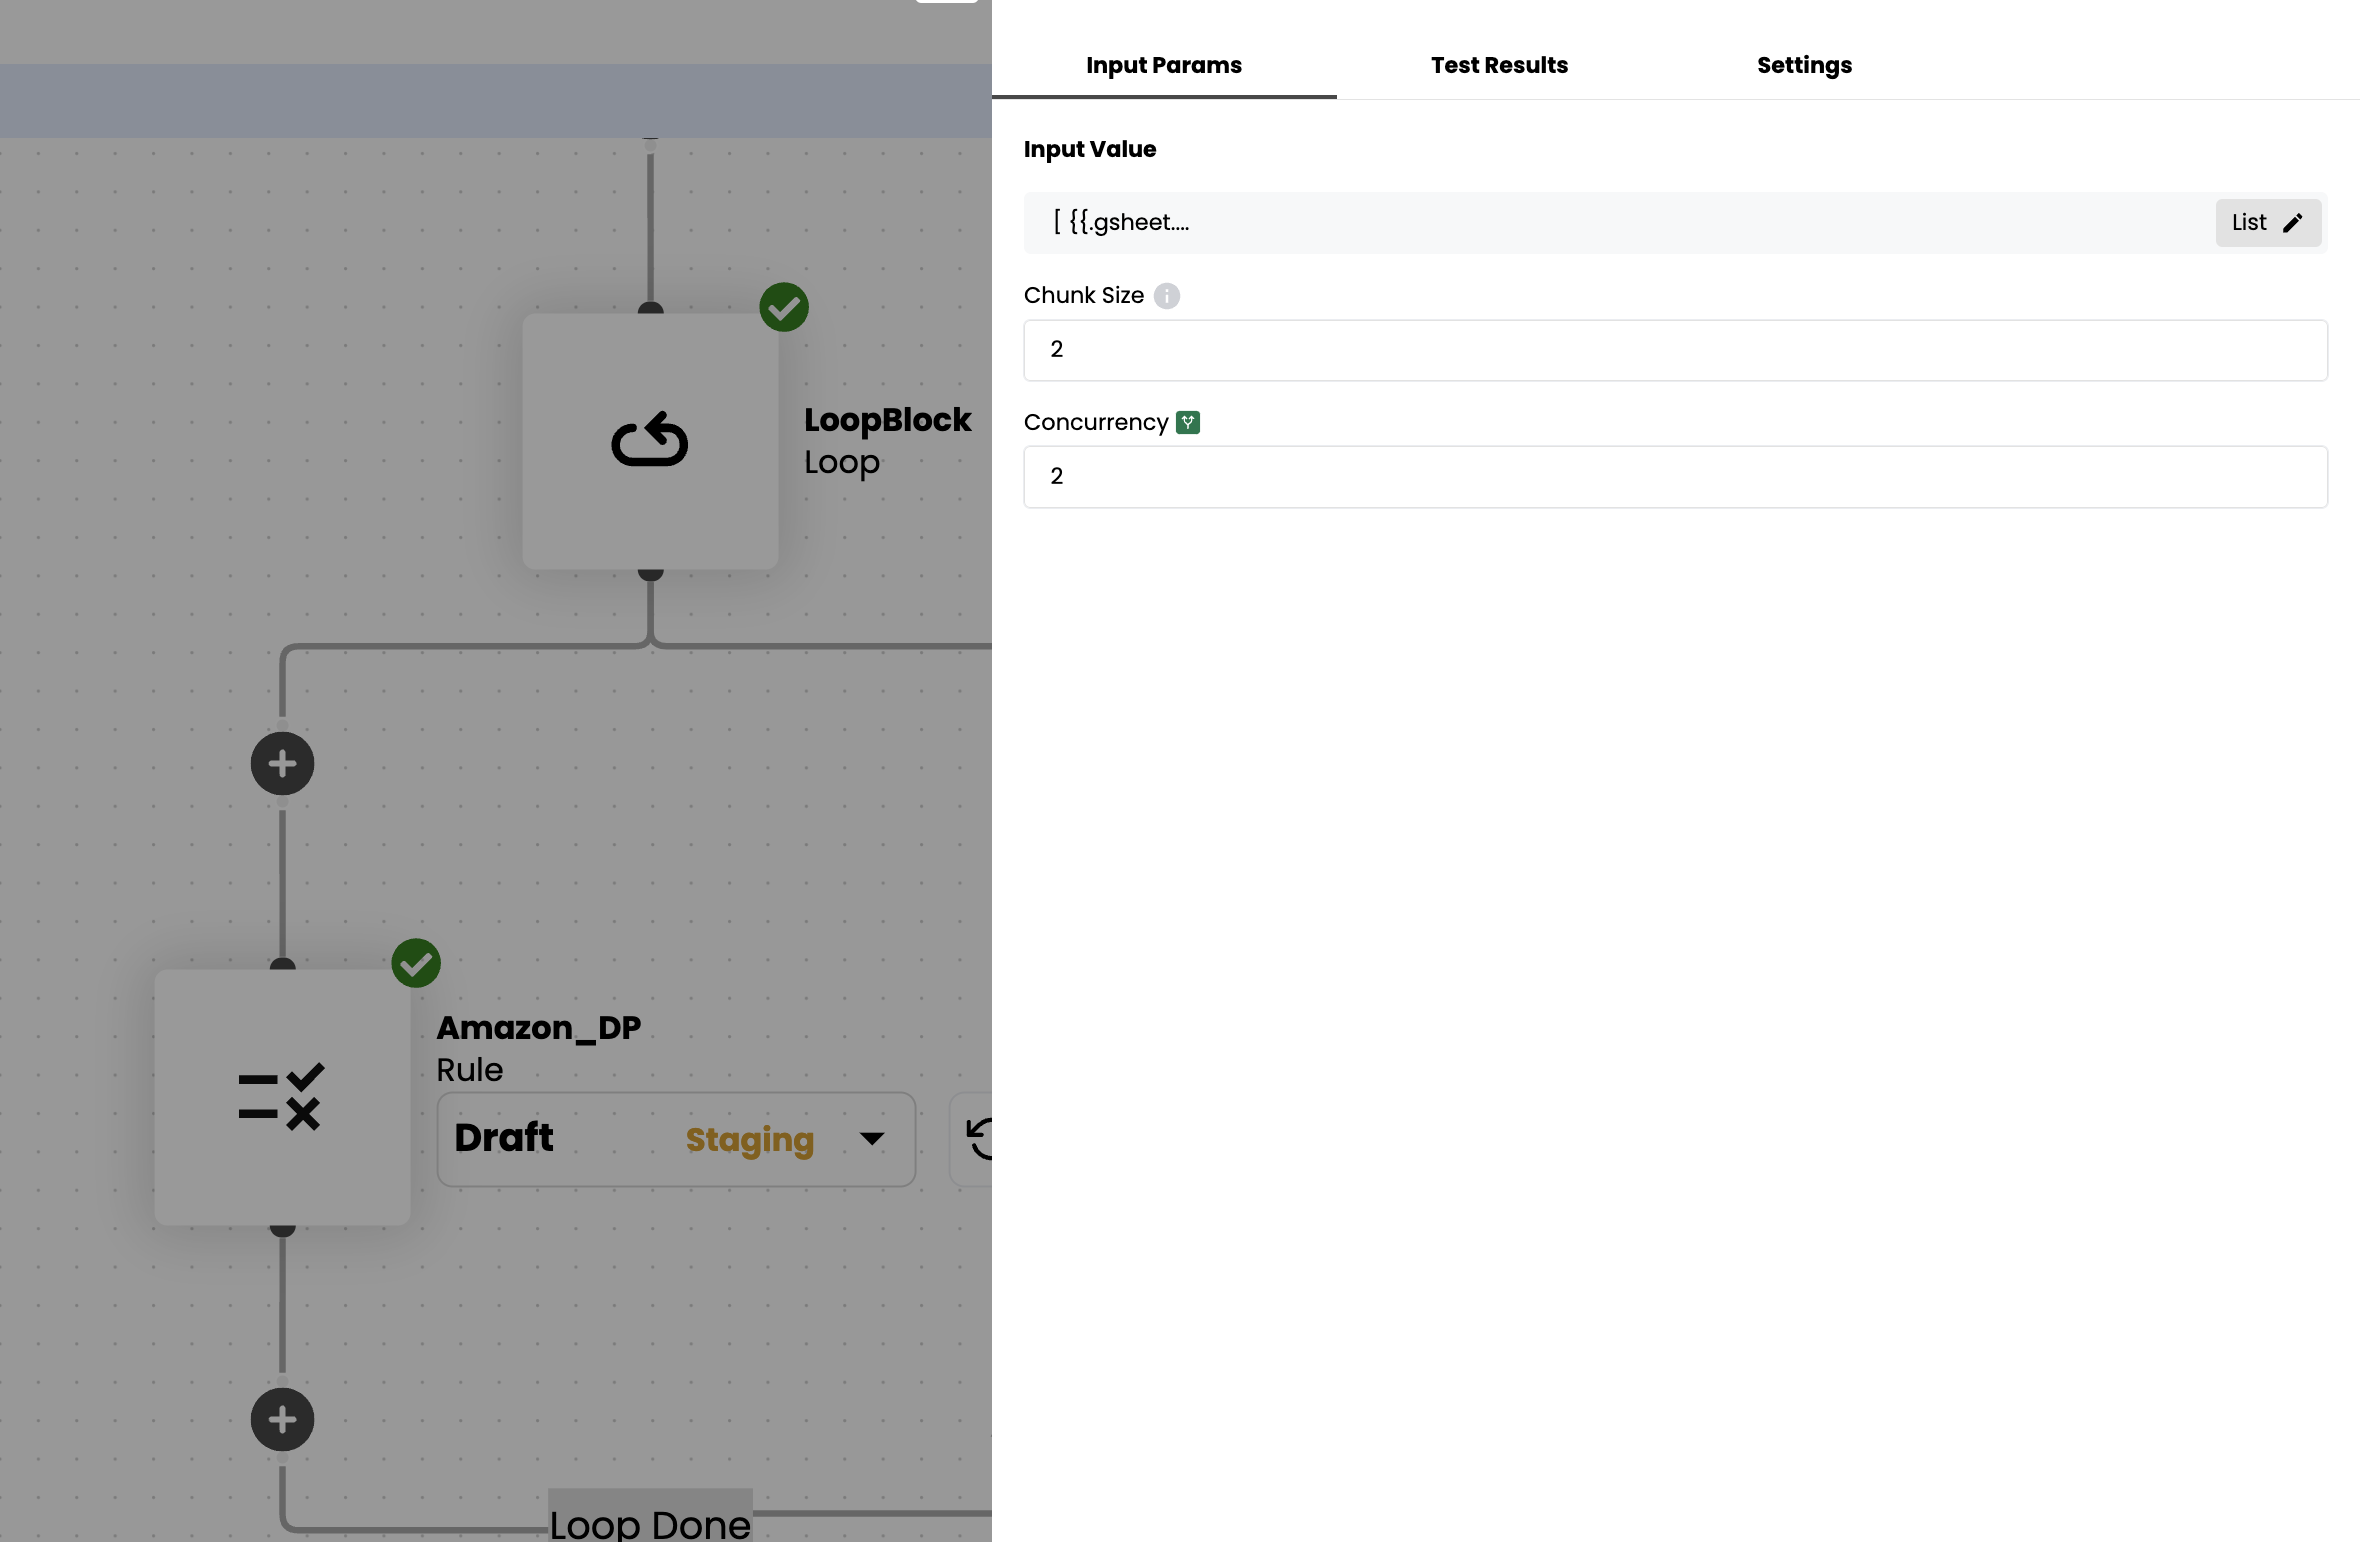Expand the Draft Staging version dropdown
This screenshot has width=2360, height=1542.
click(676, 1139)
